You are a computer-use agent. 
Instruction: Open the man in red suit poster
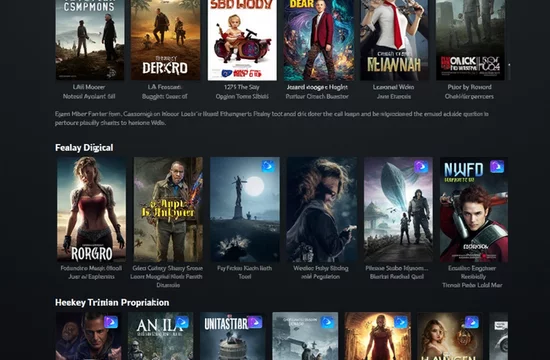click(x=318, y=40)
